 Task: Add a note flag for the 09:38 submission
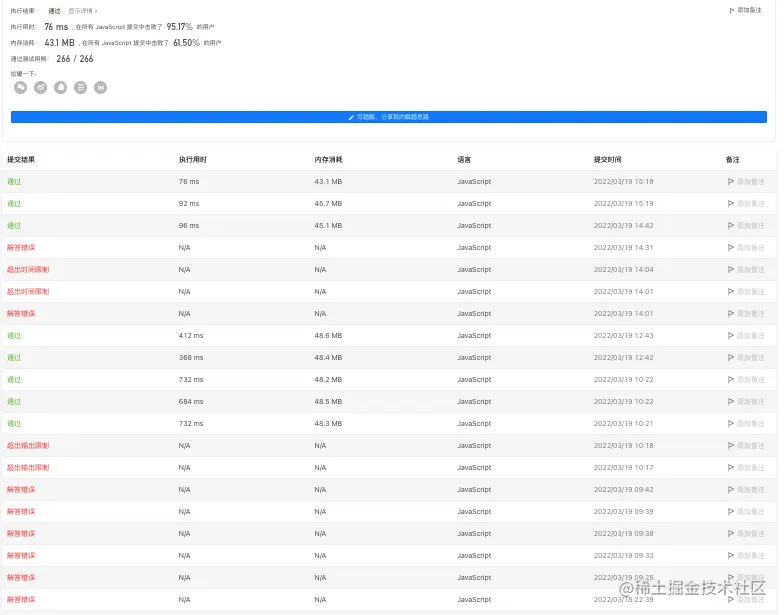tap(746, 534)
